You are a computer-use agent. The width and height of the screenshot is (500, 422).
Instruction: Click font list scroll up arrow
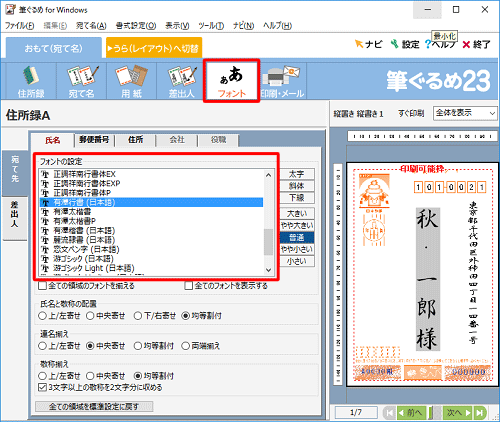(x=268, y=175)
